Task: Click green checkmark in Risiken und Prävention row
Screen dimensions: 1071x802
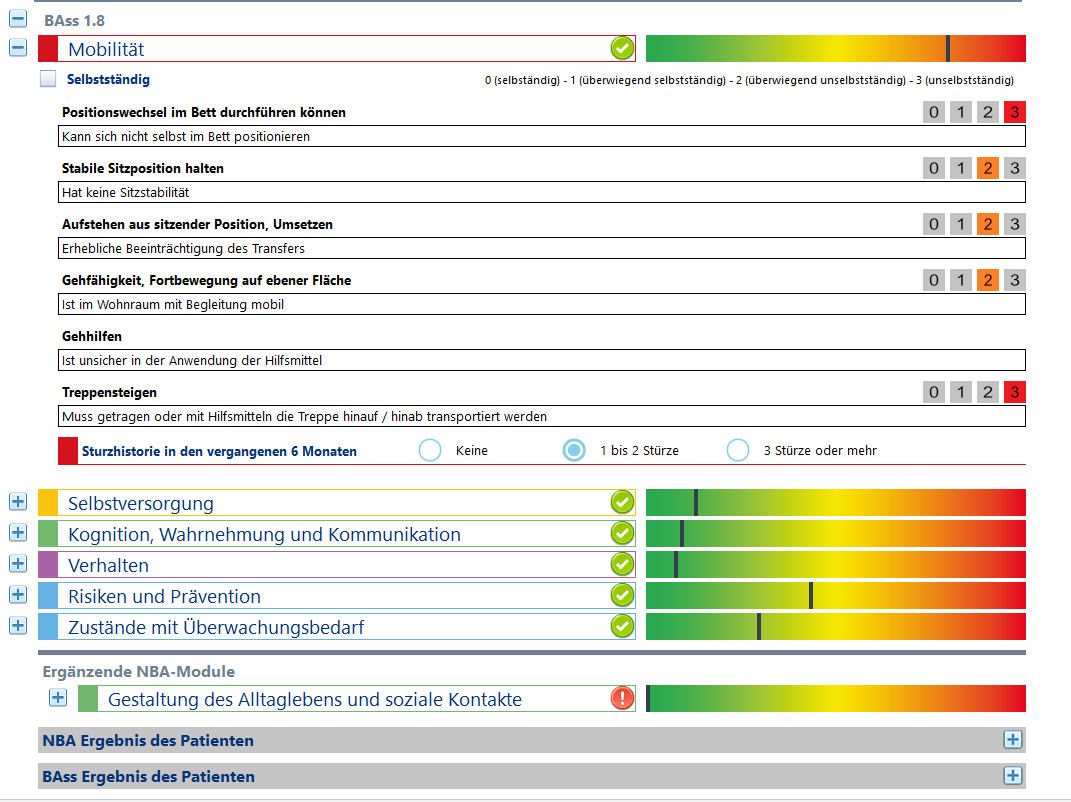Action: point(622,595)
